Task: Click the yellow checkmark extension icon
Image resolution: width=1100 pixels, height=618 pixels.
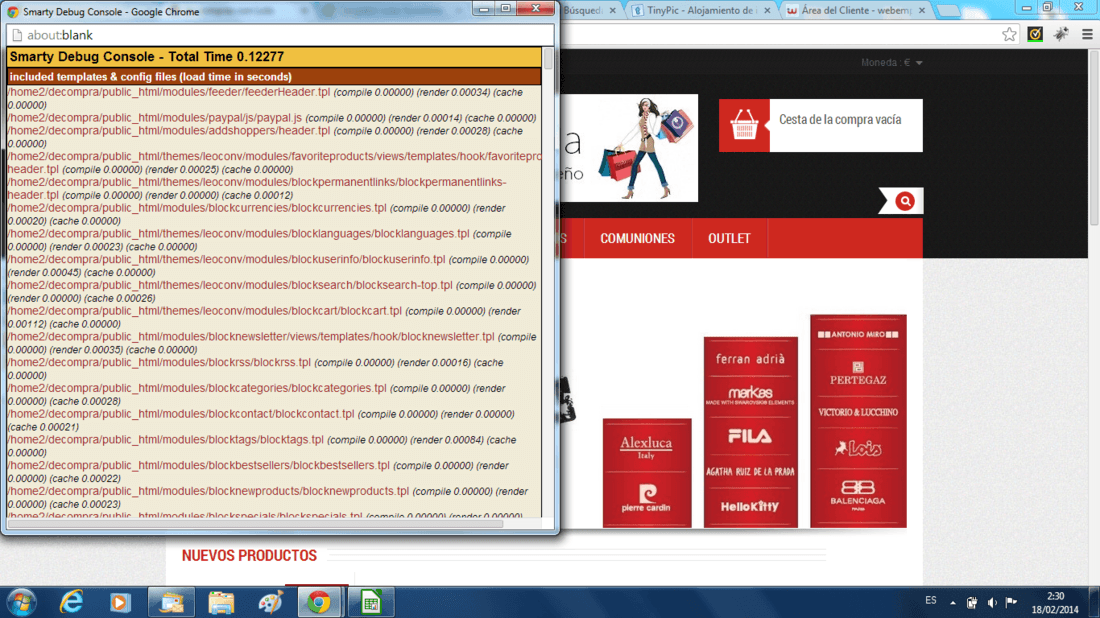Action: coord(1035,34)
